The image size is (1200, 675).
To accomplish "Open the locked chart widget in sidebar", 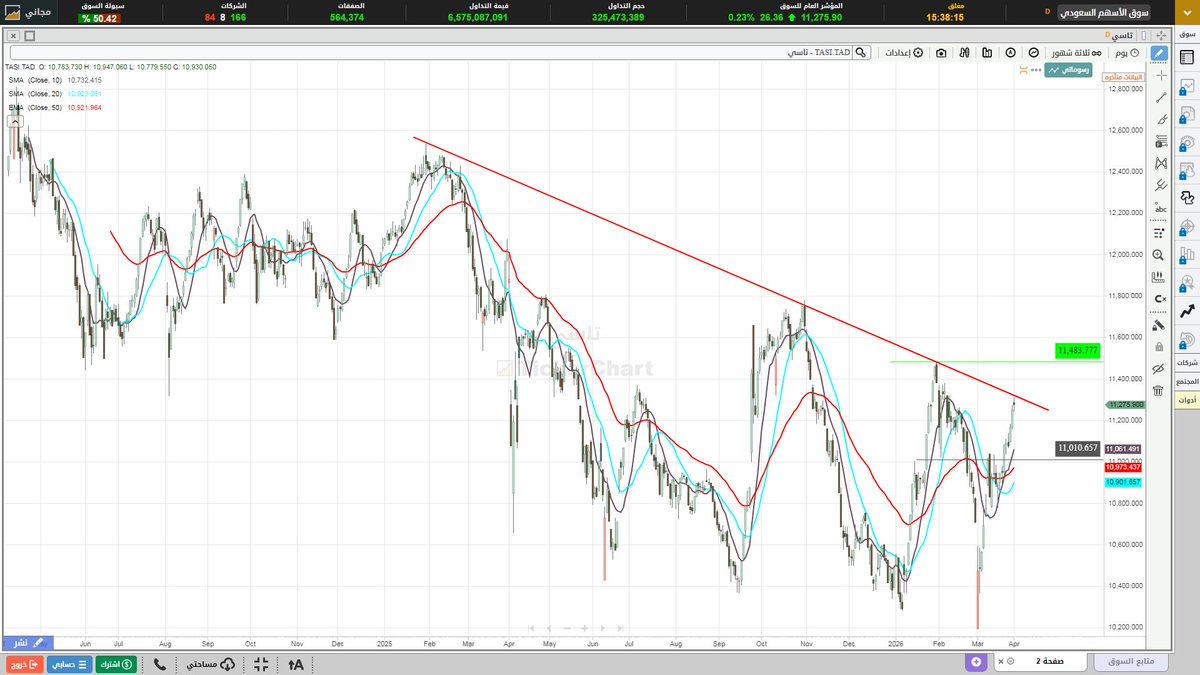I will (x=1187, y=86).
